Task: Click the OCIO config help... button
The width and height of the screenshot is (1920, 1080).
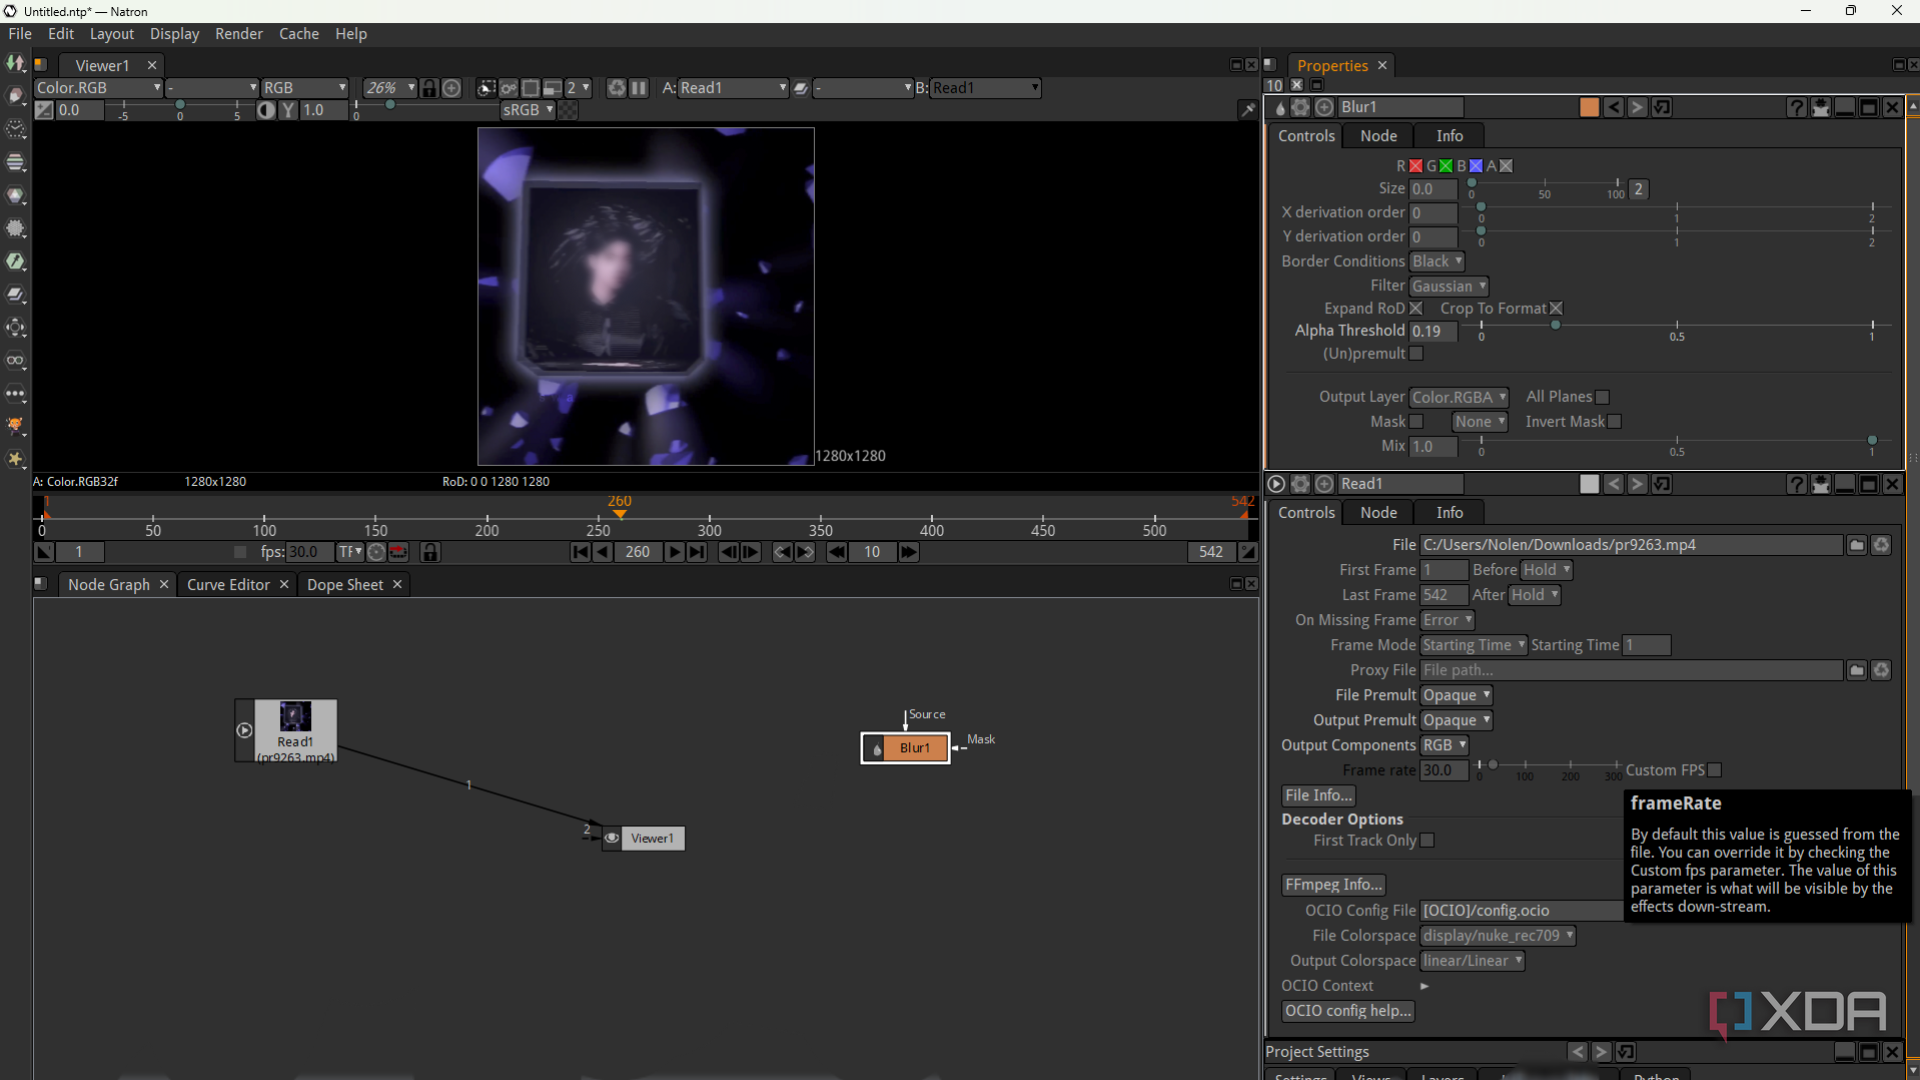Action: point(1348,1011)
